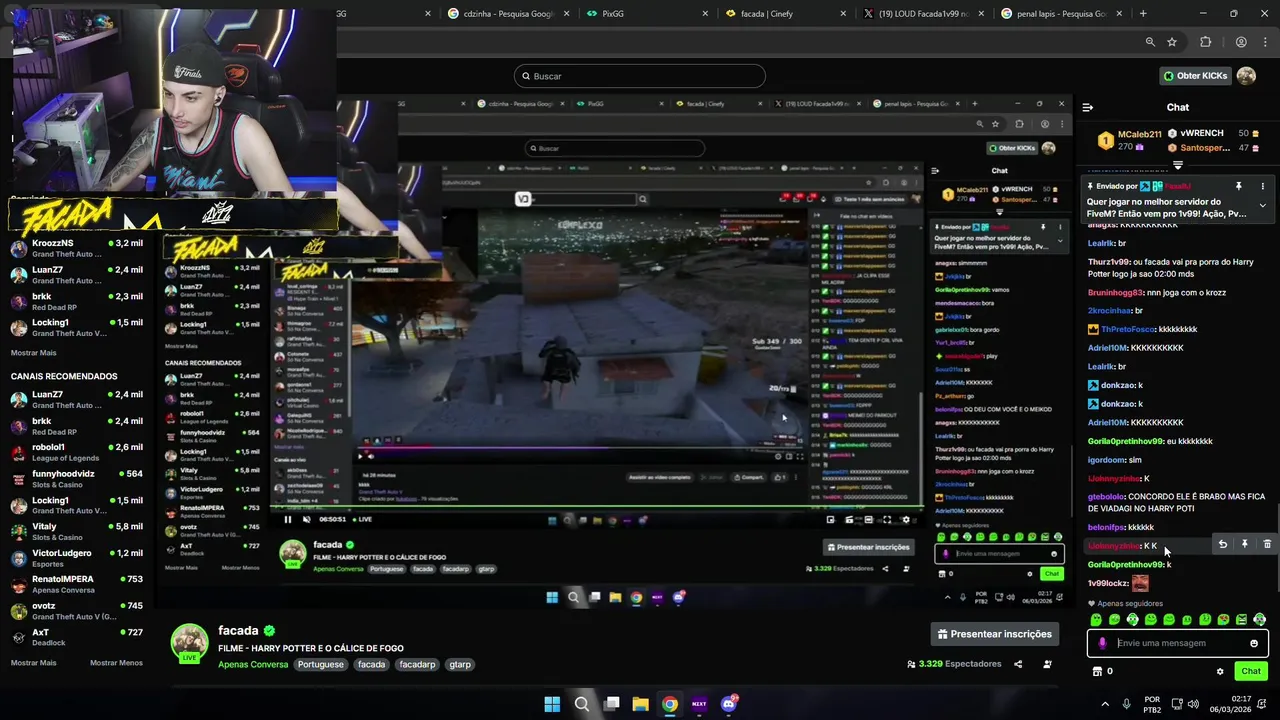Open funnyhoodvidz recommended channel

click(77, 479)
